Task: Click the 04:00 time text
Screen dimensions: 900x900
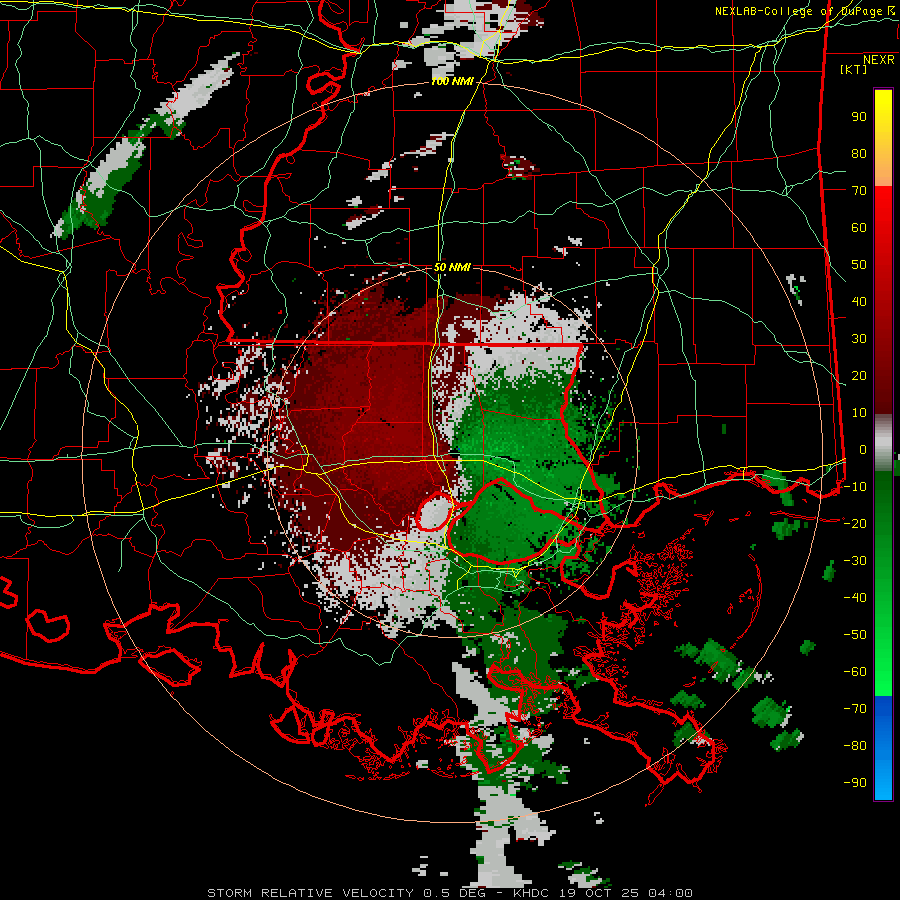Action: coord(671,893)
